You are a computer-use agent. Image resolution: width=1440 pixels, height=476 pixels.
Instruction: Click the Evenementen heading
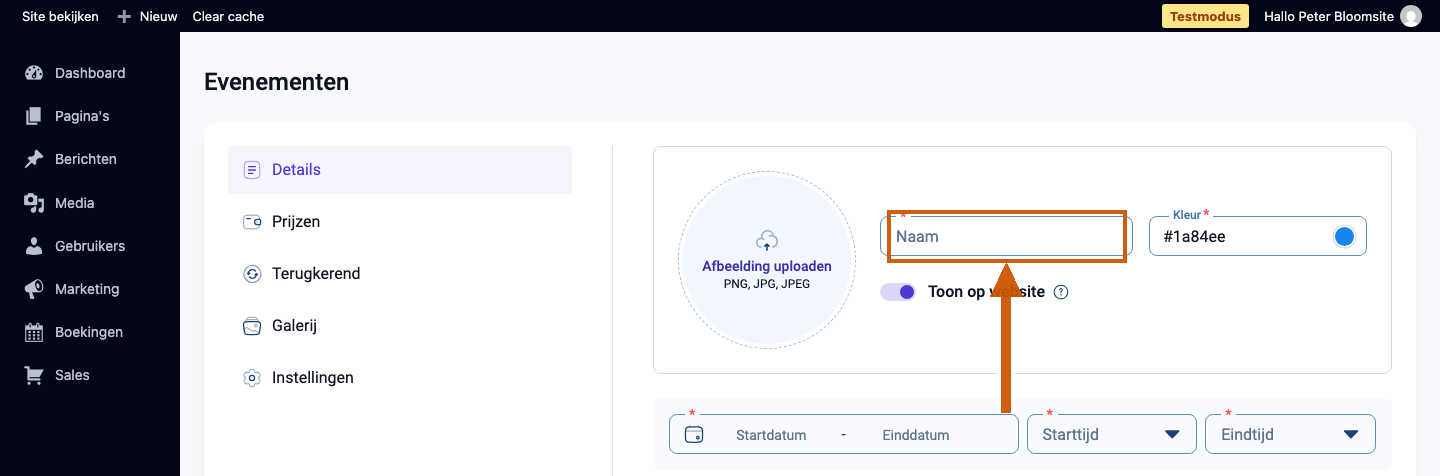pyautogui.click(x=277, y=82)
